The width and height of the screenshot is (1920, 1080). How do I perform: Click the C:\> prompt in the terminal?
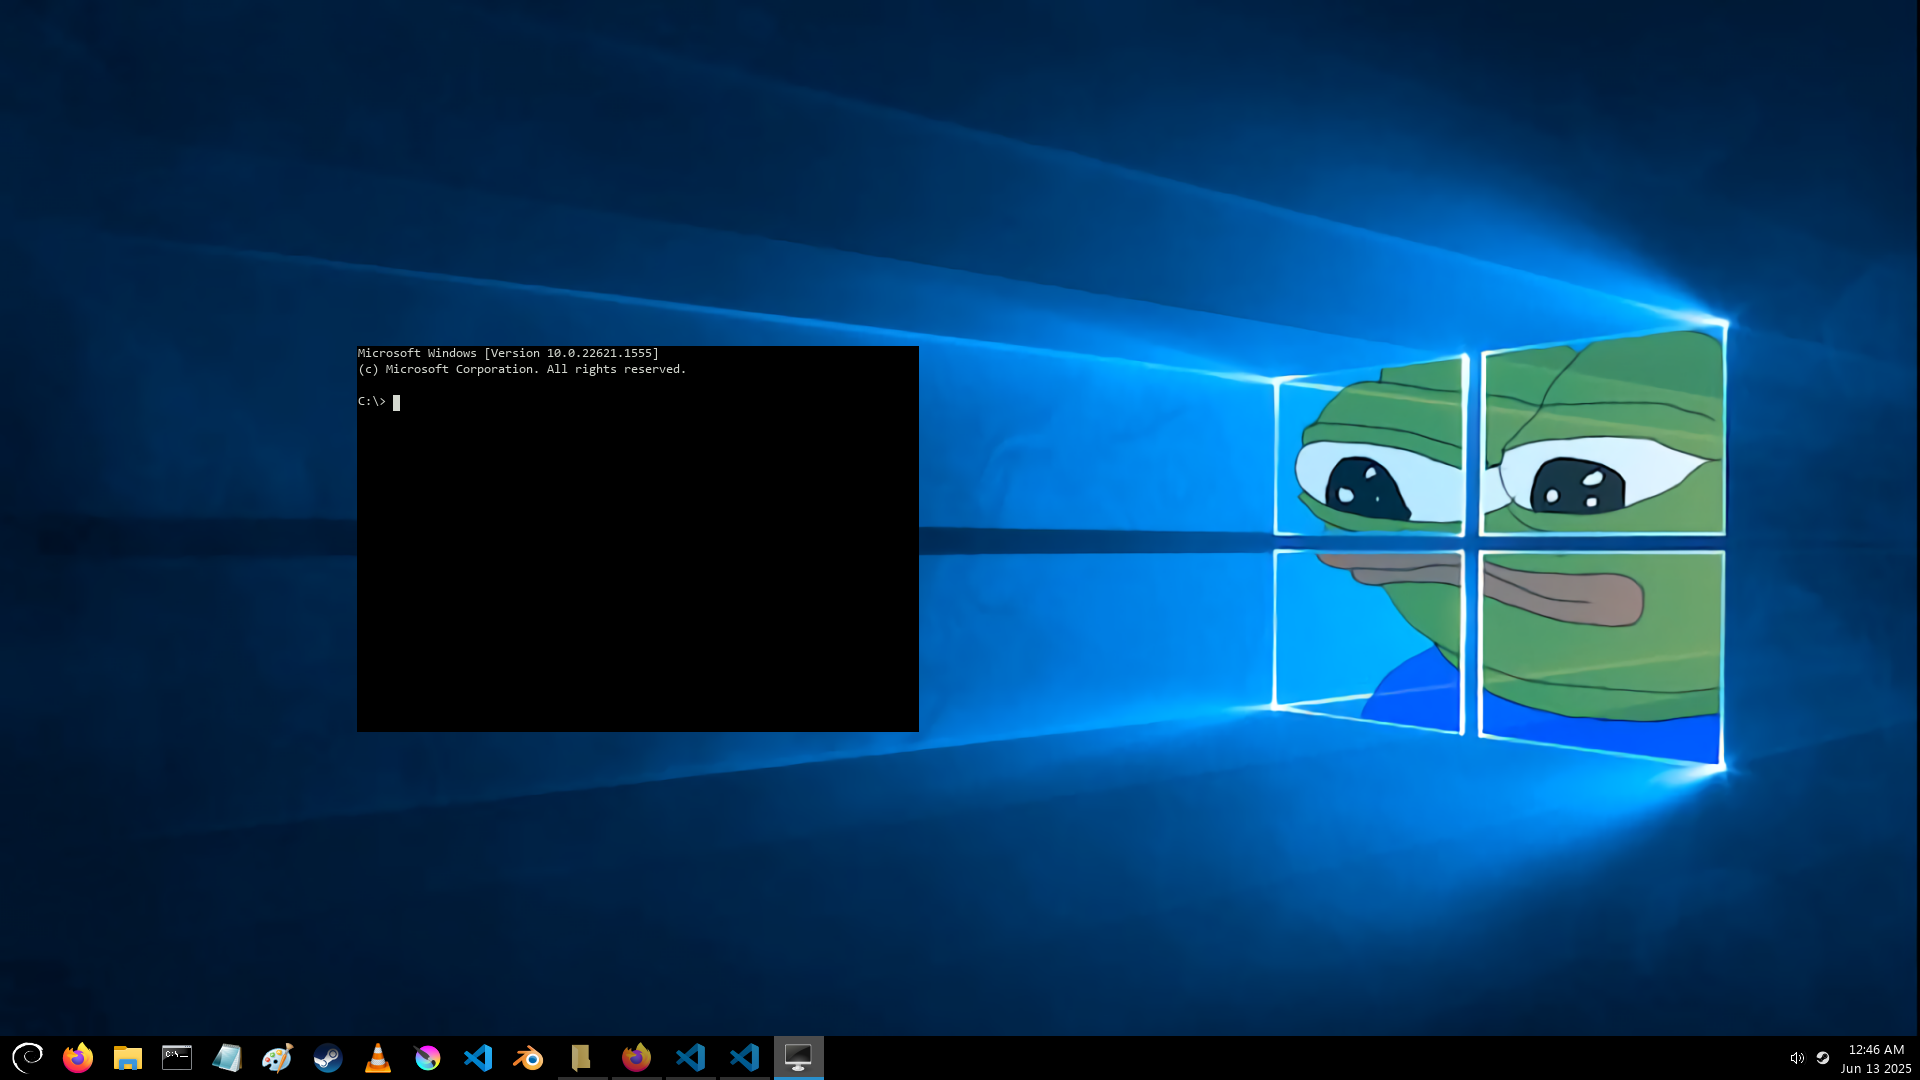pos(372,401)
